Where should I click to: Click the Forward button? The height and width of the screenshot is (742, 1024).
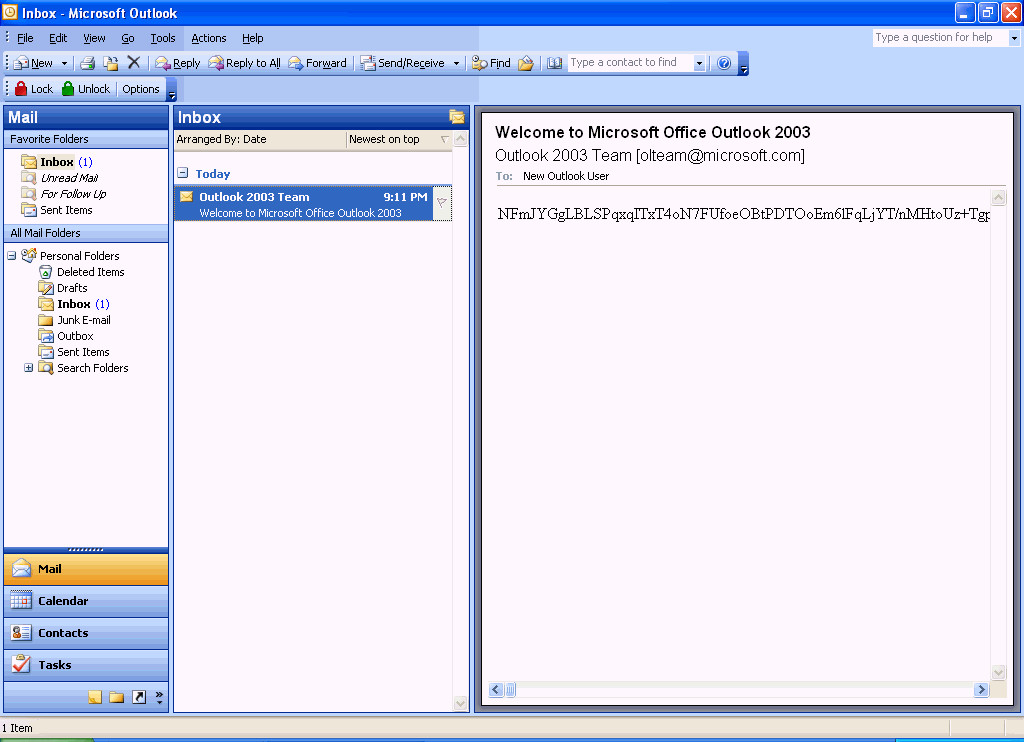coord(317,63)
